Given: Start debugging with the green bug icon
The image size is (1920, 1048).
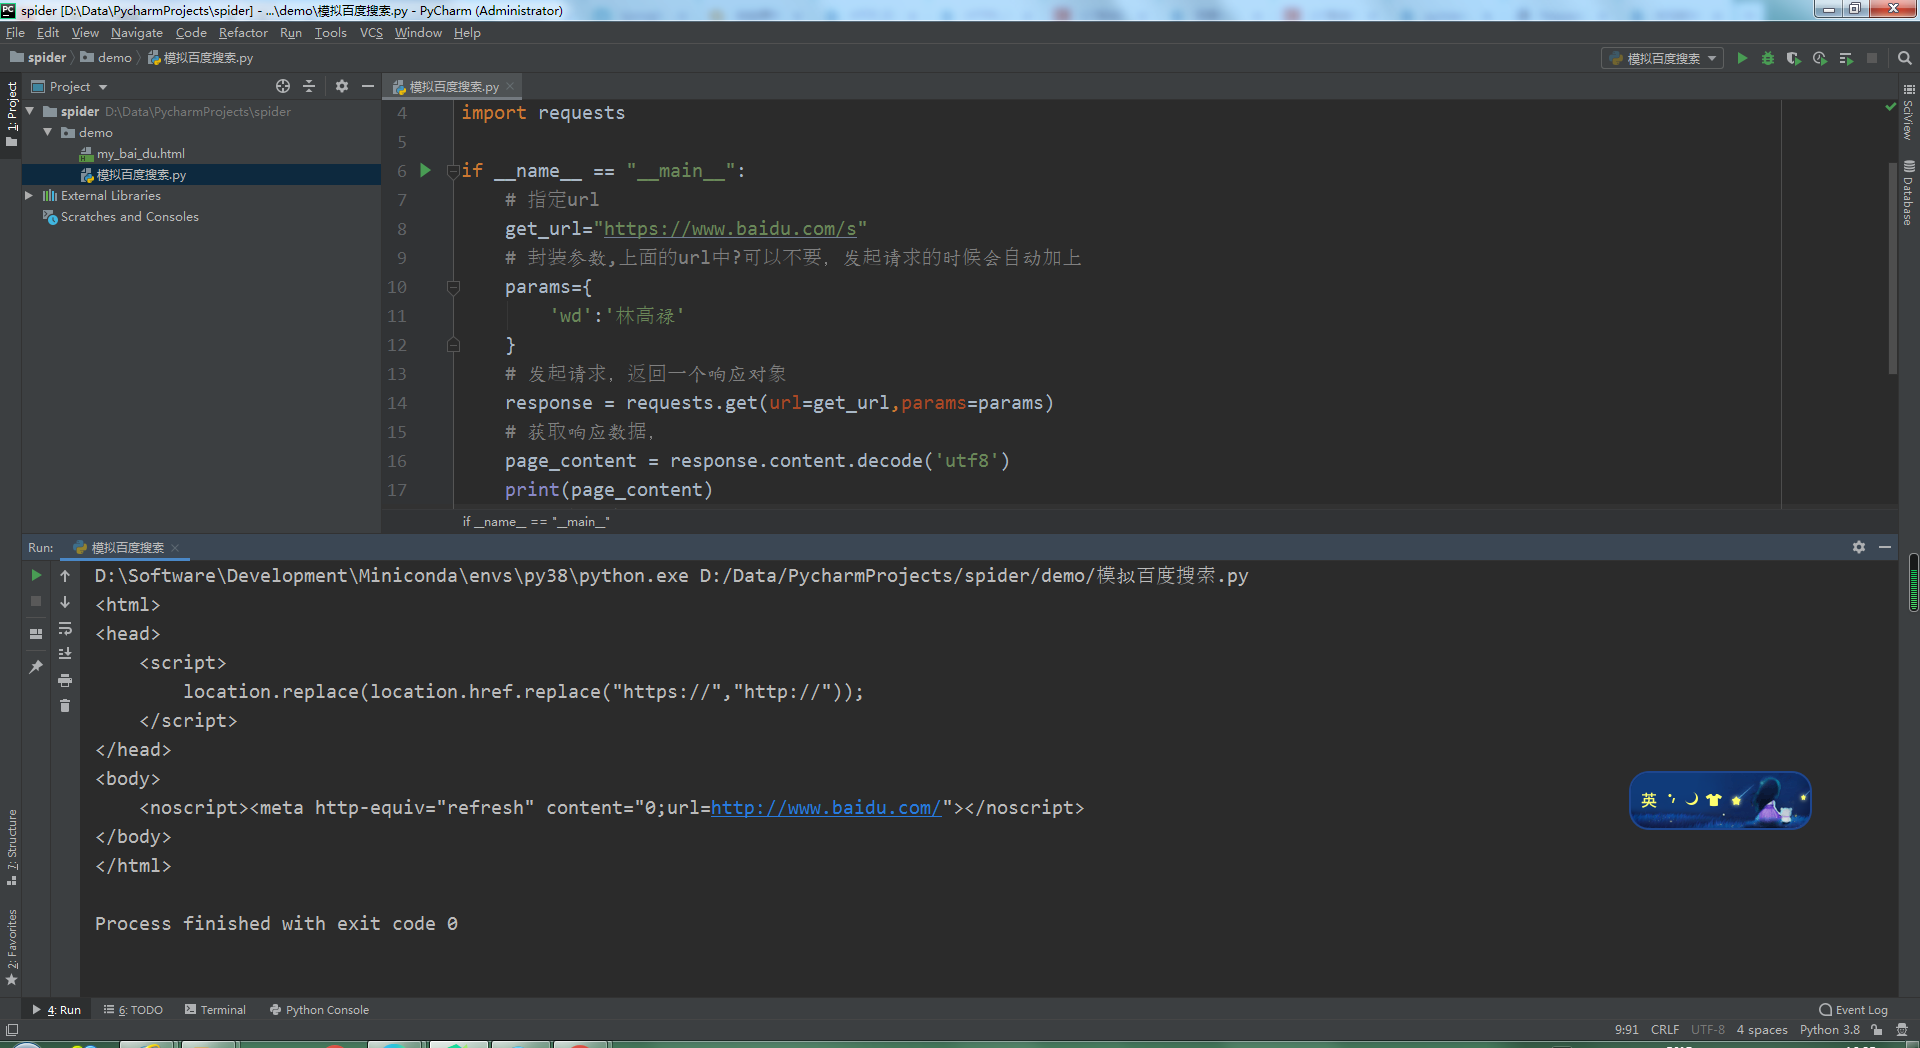Looking at the screenshot, I should (x=1768, y=58).
